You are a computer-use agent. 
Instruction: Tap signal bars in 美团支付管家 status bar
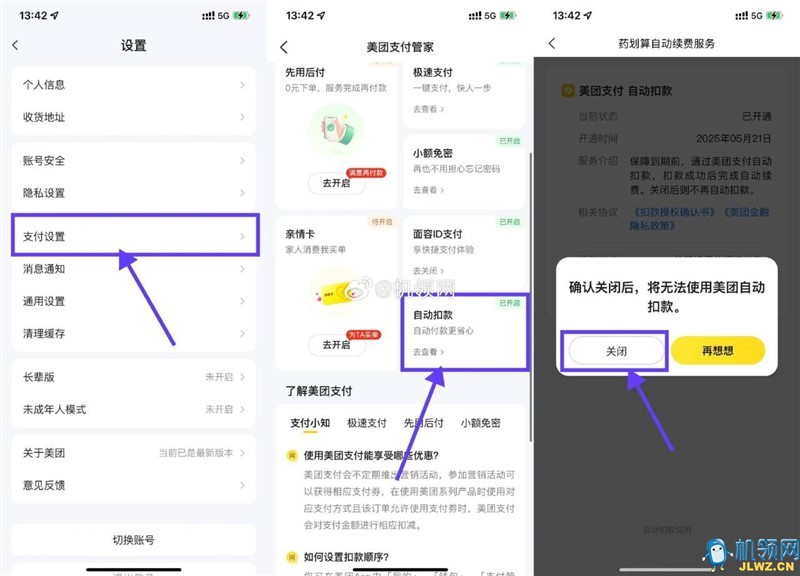click(x=476, y=16)
